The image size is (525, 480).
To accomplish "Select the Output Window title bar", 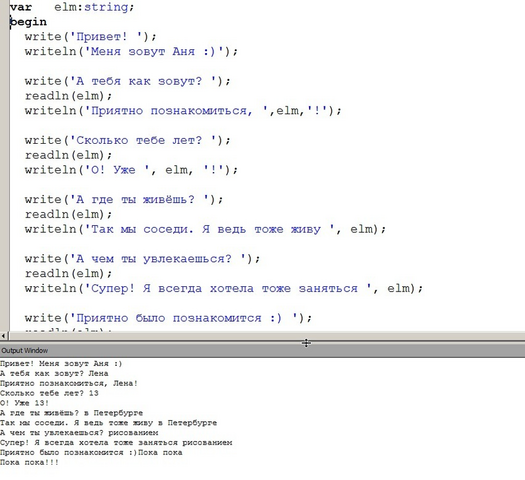I will [262, 351].
